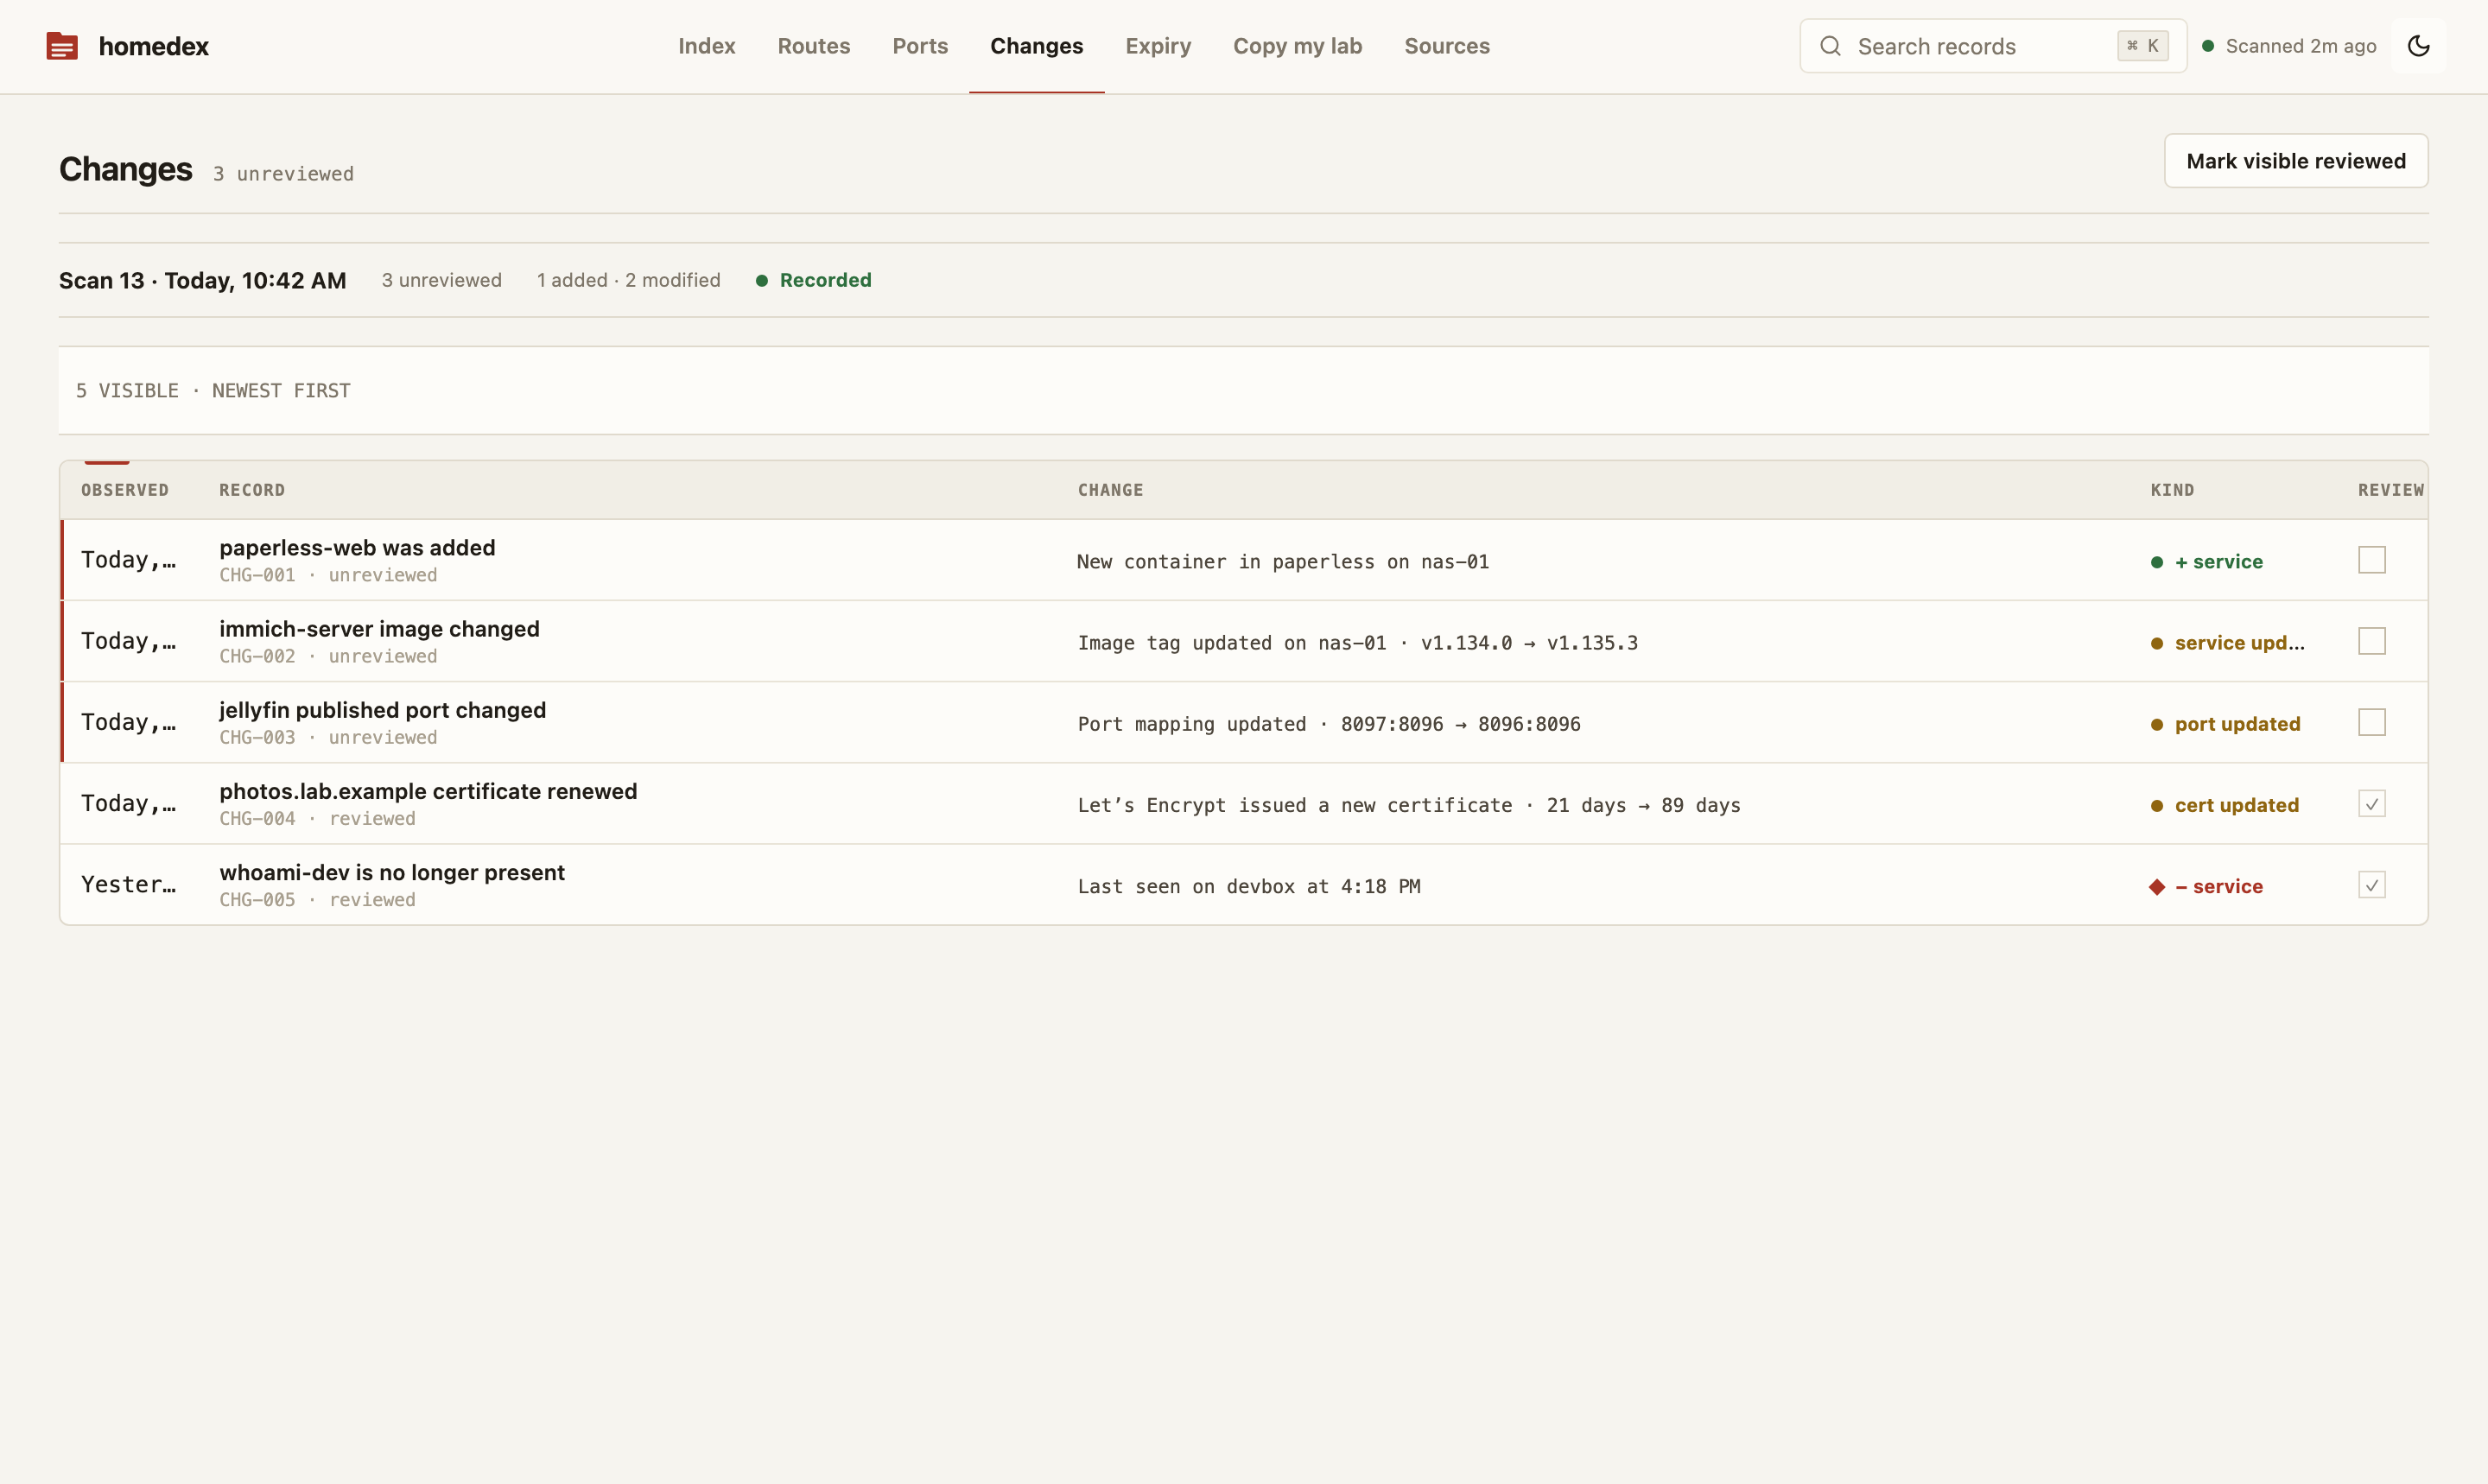2488x1484 pixels.
Task: Check review box for paperless-web added
Action: pos(2372,560)
